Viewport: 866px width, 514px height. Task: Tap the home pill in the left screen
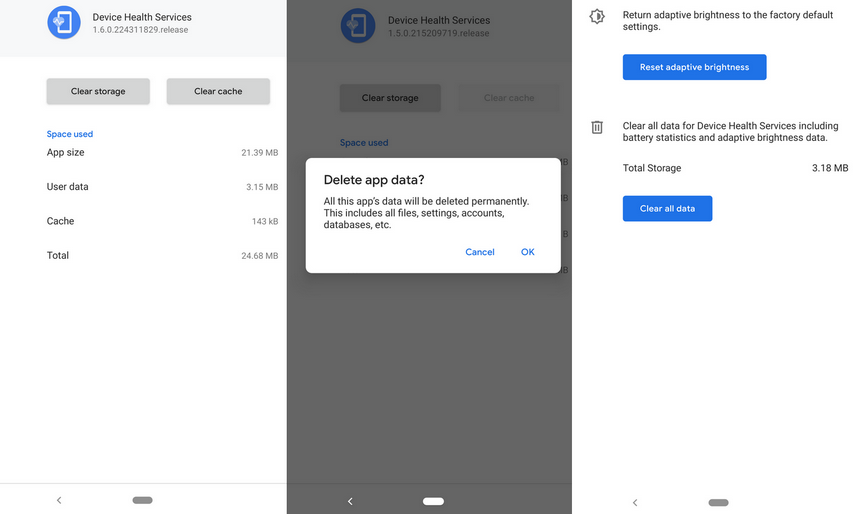tap(142, 500)
